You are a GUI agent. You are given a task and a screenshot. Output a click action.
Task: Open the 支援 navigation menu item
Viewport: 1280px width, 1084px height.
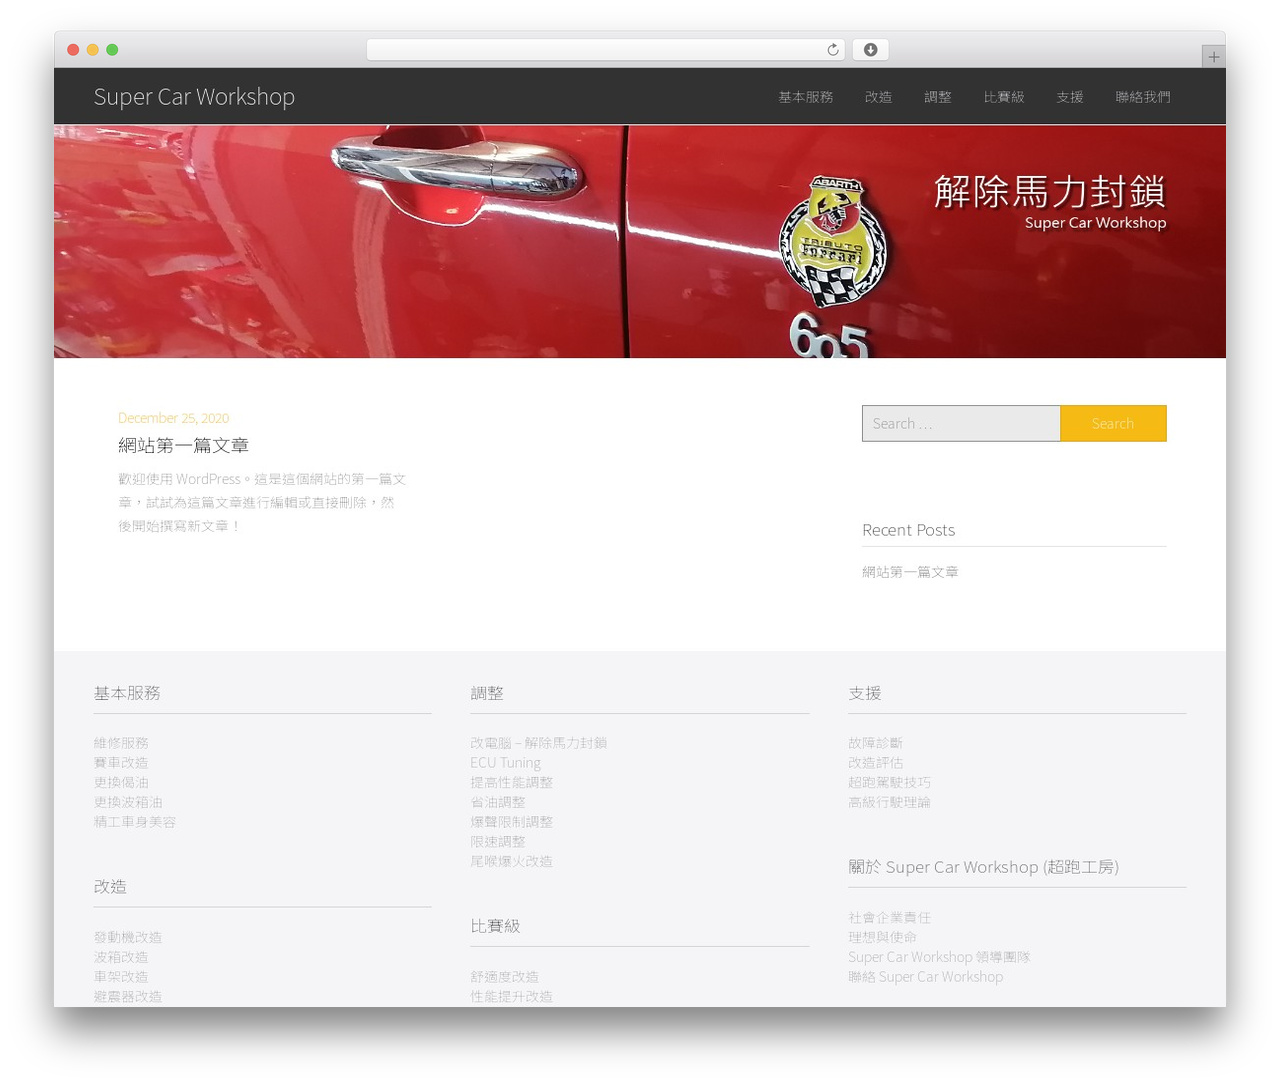(1070, 97)
